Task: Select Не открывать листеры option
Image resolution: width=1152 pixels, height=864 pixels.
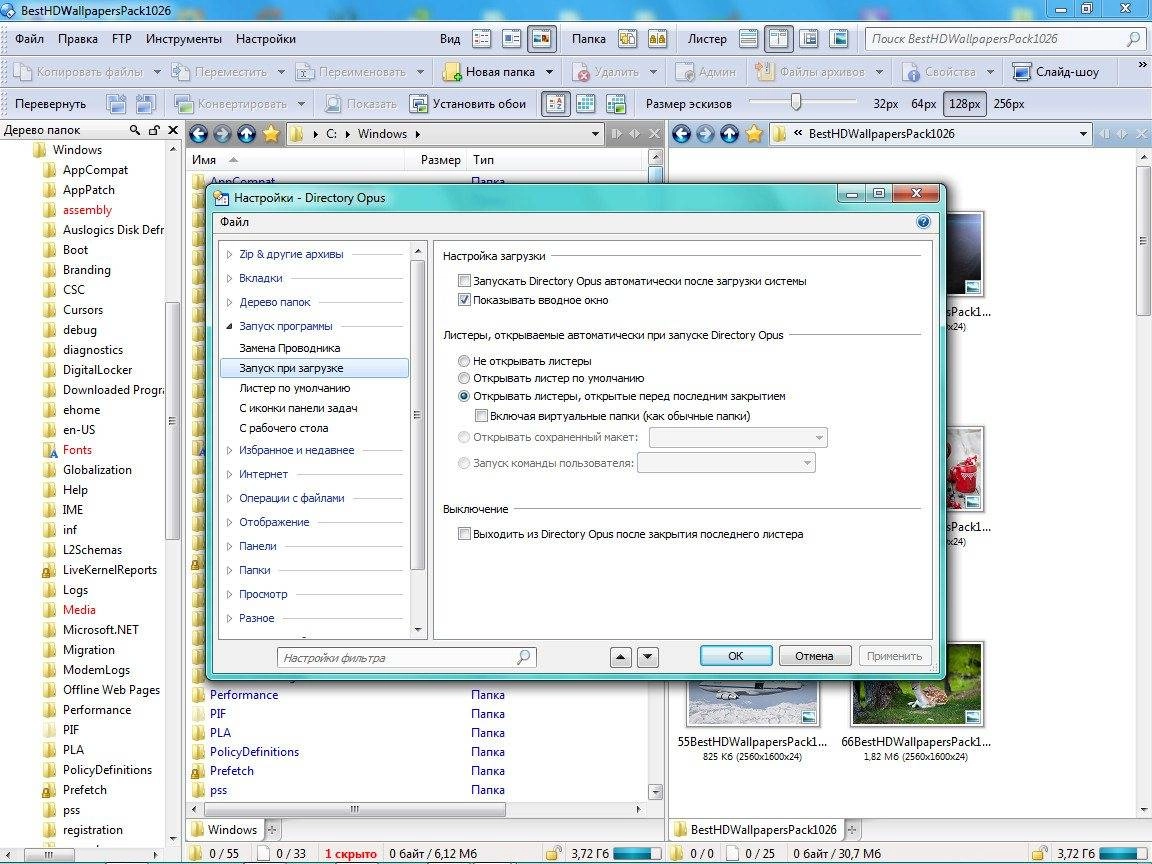Action: point(464,361)
